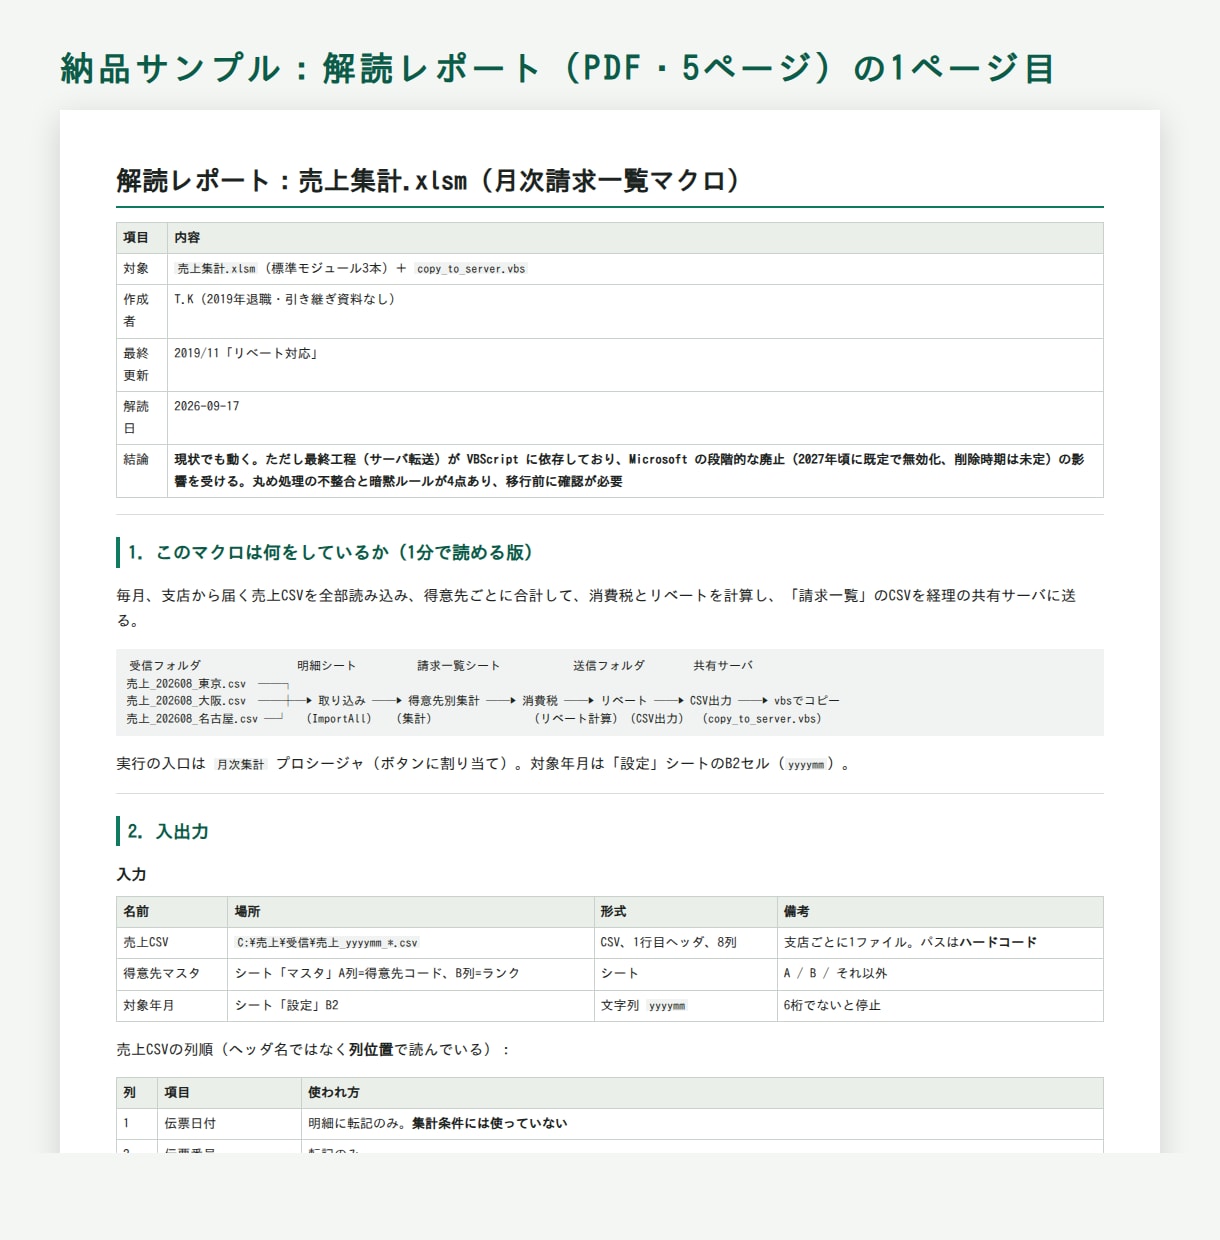This screenshot has height=1240, width=1220.
Task: Click 受信フォルダ label in the flow diagram
Action: [x=165, y=666]
